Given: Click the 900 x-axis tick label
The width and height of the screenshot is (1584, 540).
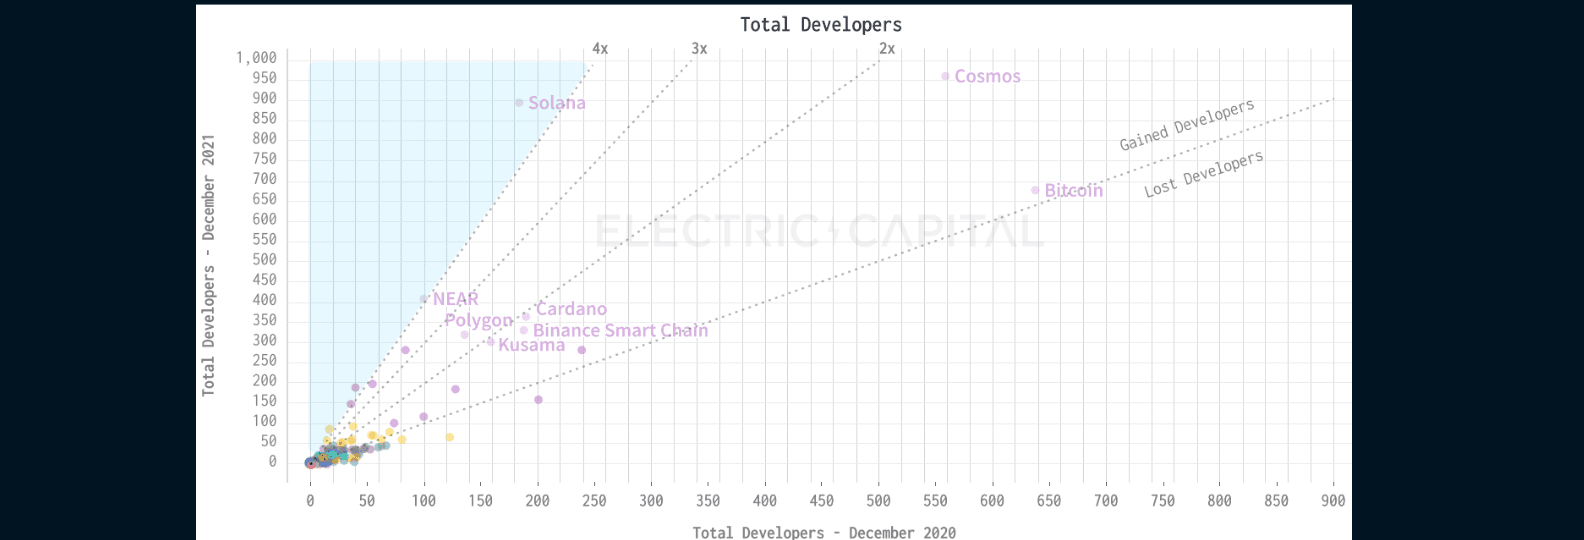Looking at the screenshot, I should (x=1333, y=500).
